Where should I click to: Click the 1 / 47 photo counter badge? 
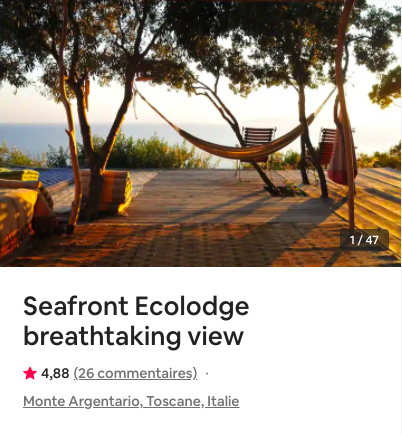tap(364, 240)
